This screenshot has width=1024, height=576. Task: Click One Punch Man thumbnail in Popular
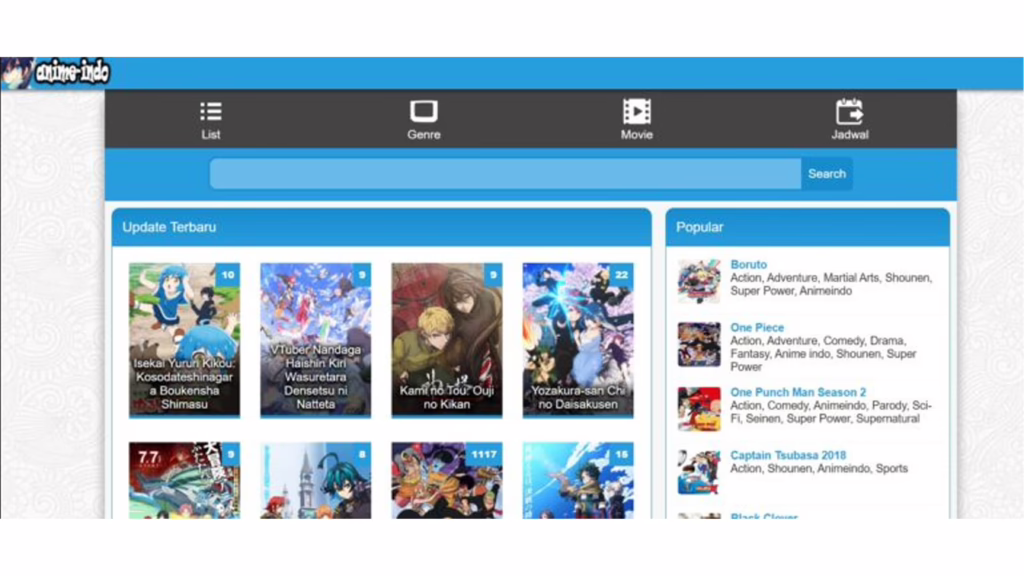tap(699, 409)
